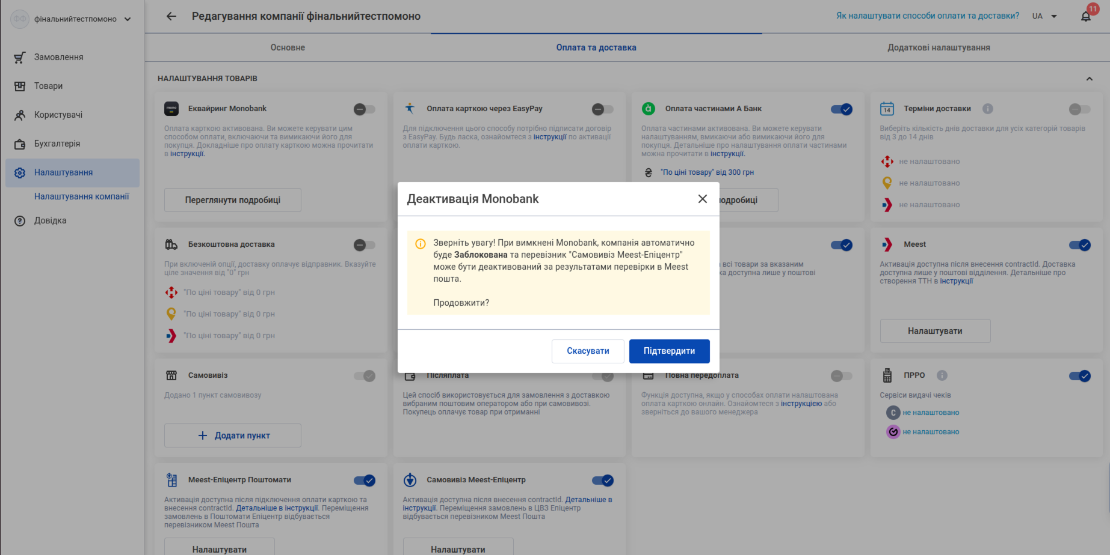Cancel the dialog with Скасувати

588,351
